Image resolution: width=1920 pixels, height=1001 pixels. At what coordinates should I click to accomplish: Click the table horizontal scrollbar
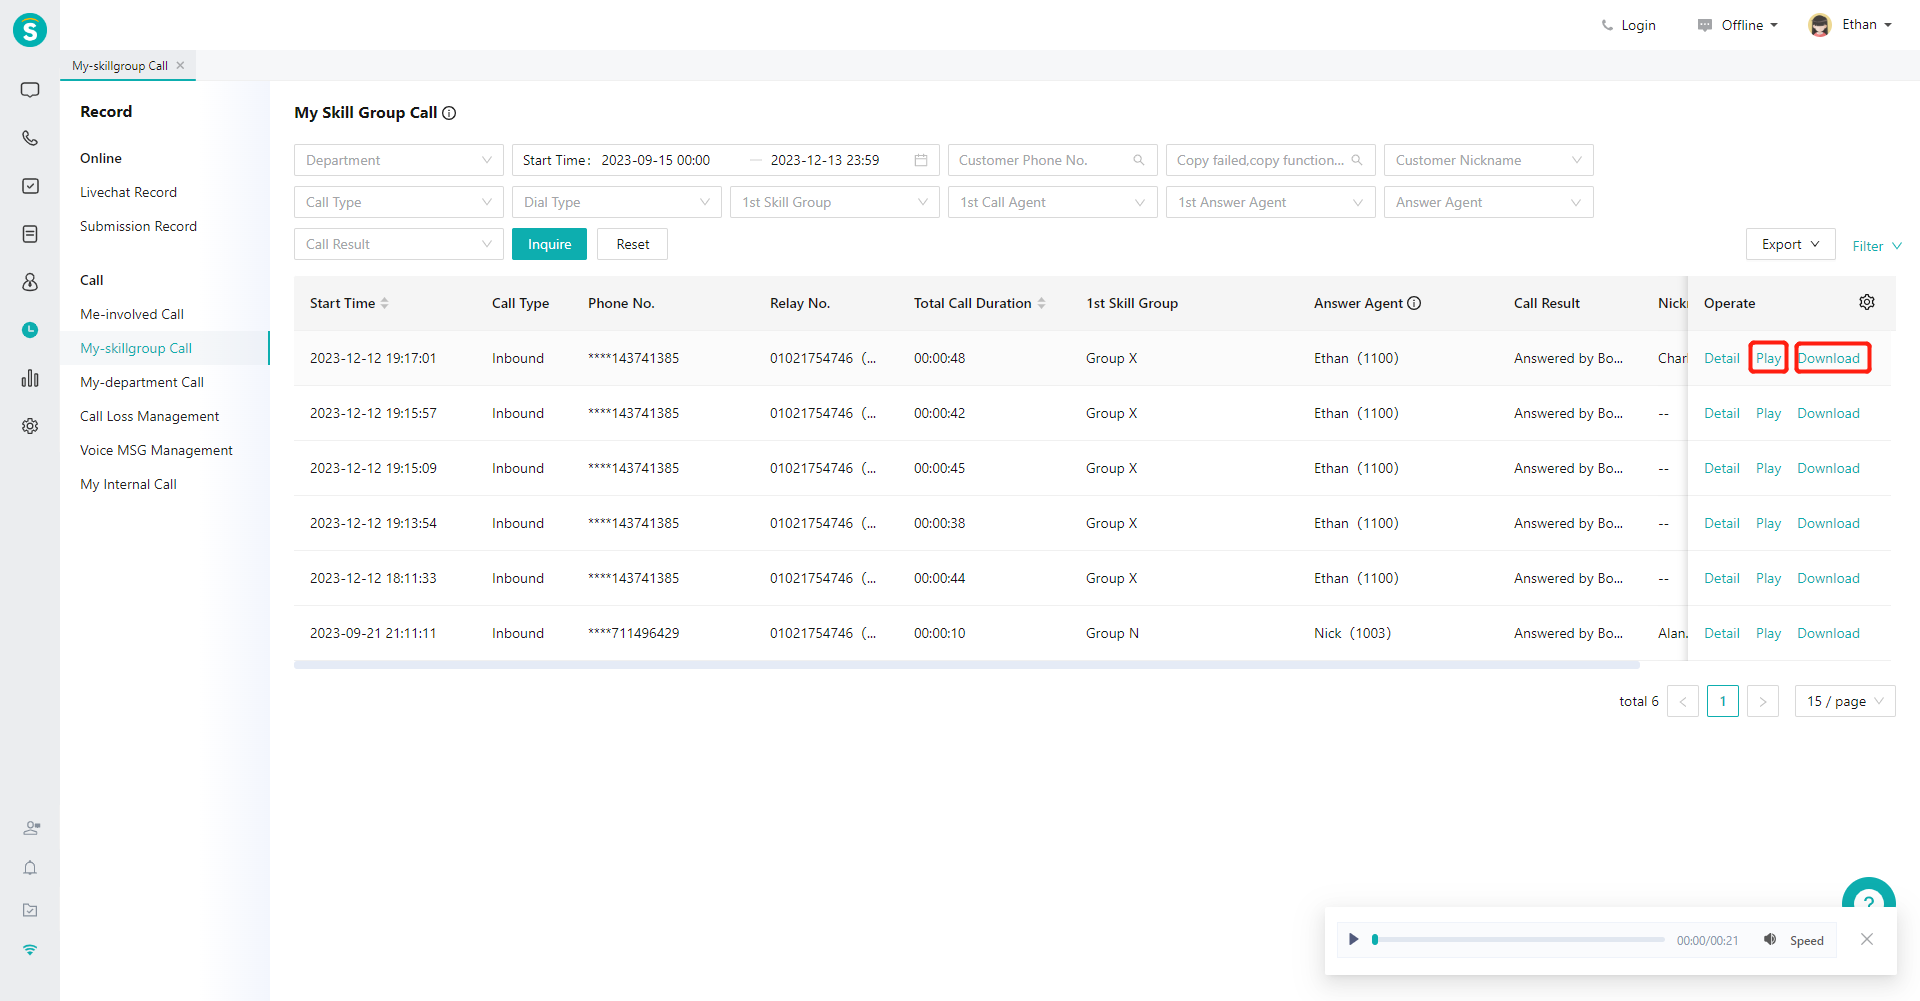[966, 664]
